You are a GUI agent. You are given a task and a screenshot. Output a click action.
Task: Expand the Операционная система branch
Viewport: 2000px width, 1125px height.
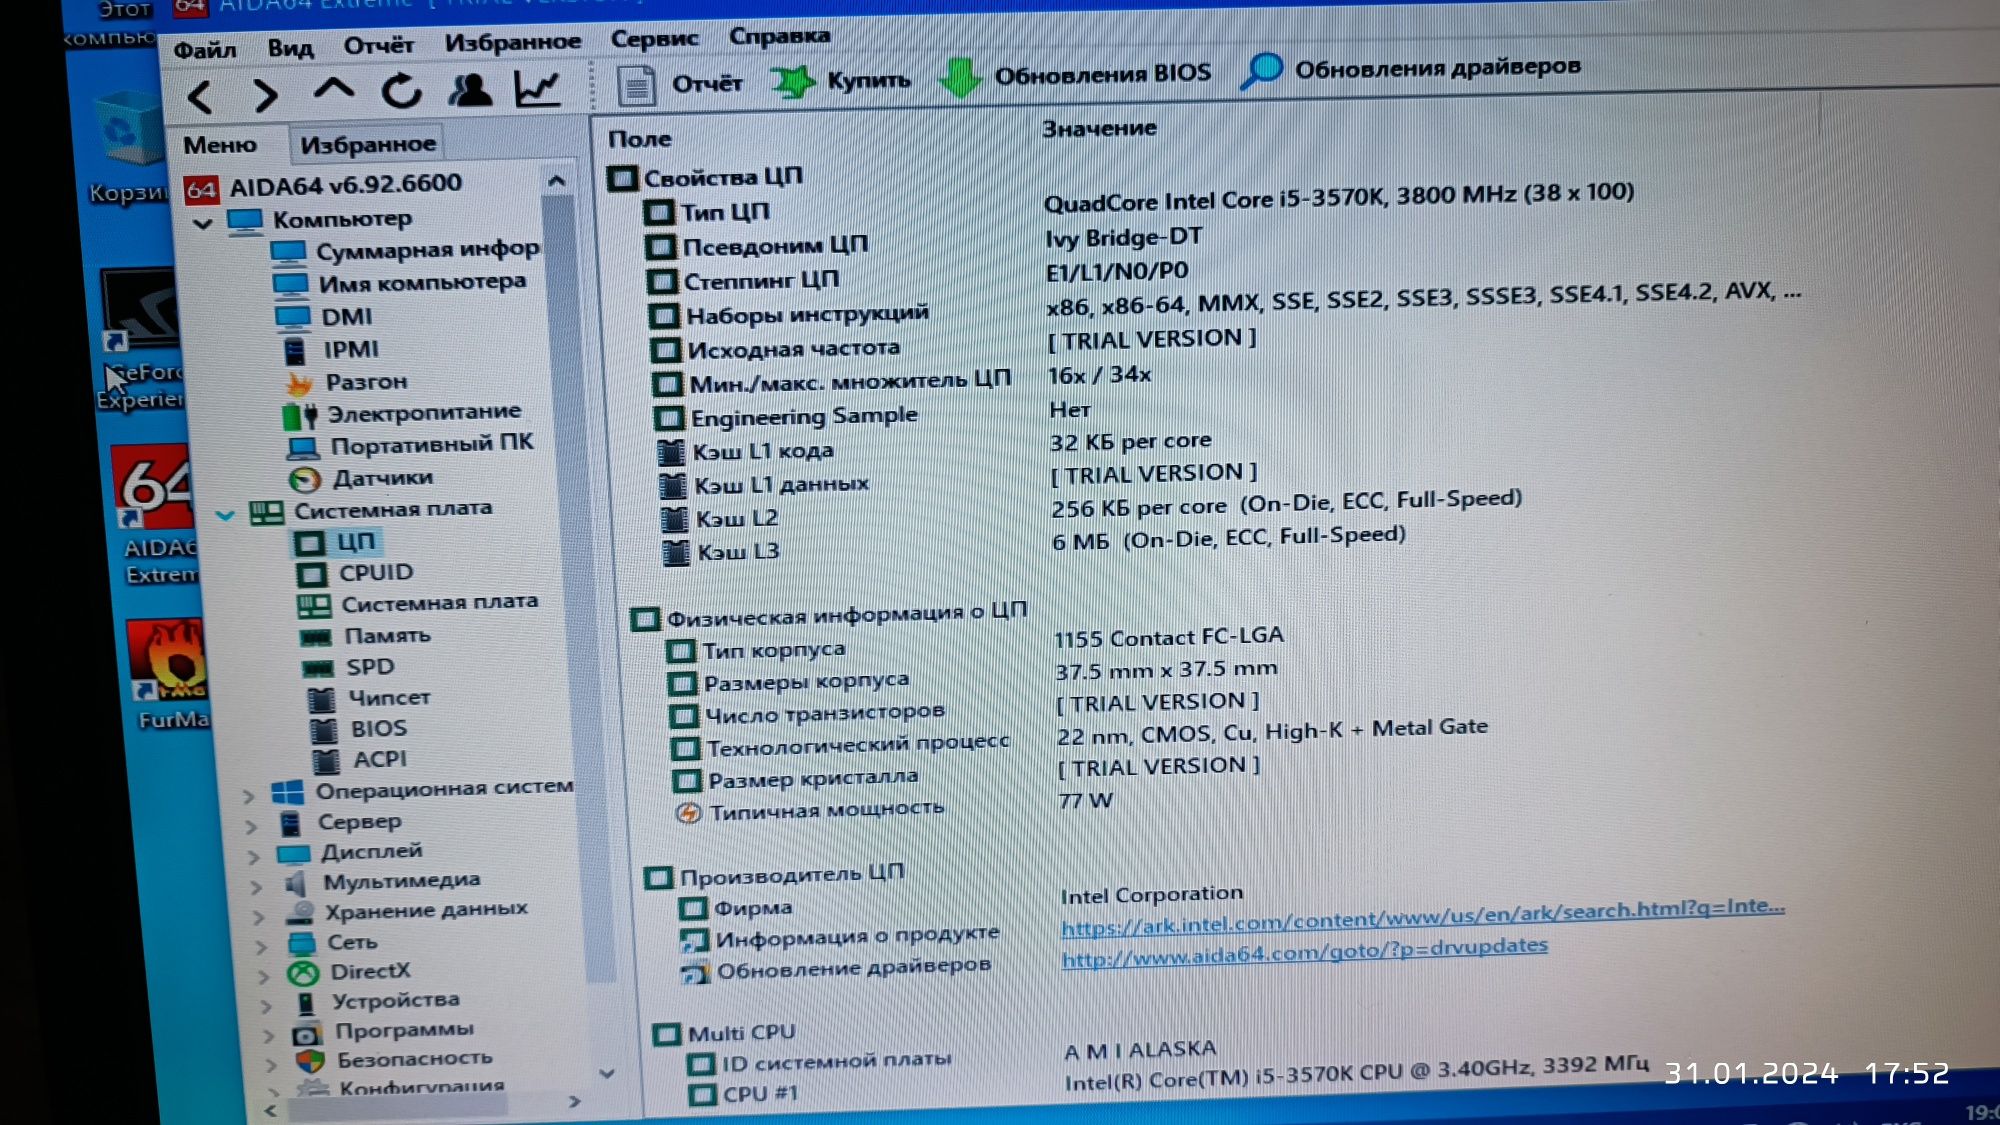[x=250, y=796]
